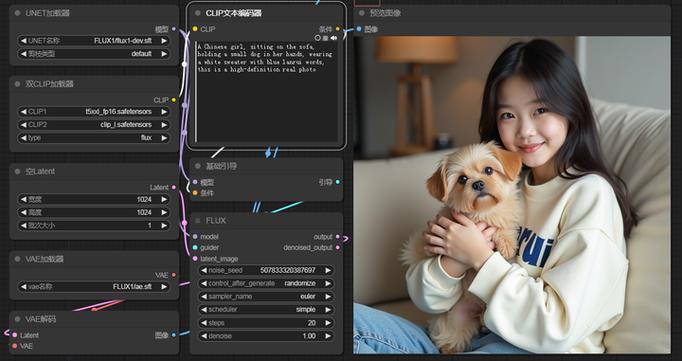
Task: Decrease denoise with its left arrow
Action: tap(204, 336)
